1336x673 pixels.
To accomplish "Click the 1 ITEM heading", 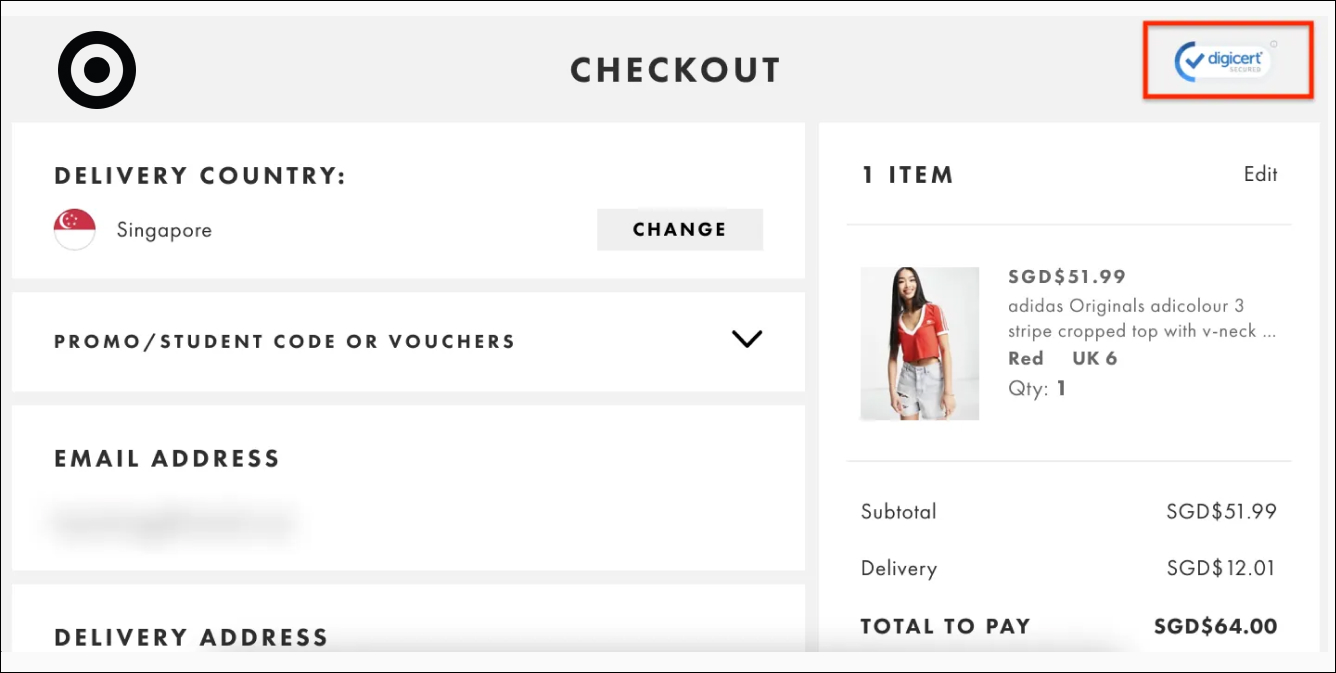I will [x=908, y=175].
